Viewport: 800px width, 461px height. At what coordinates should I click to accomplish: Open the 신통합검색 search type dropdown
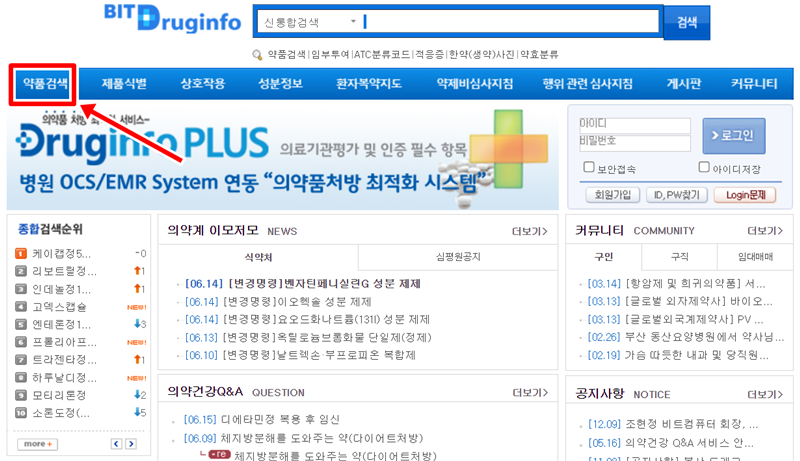[310, 22]
